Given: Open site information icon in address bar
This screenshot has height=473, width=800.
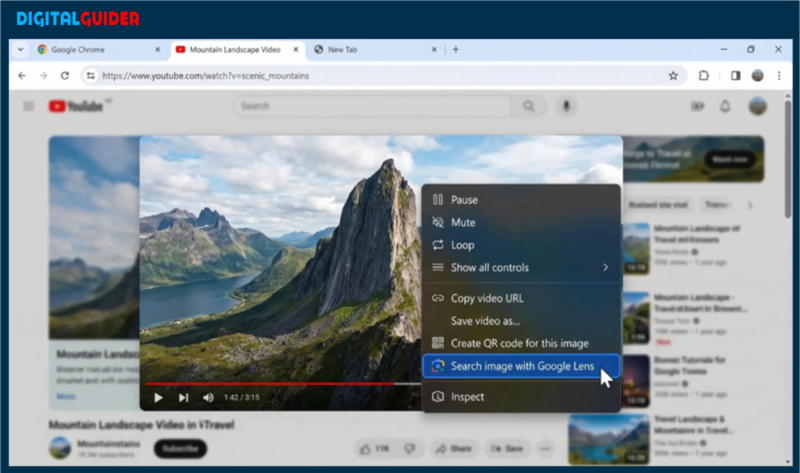Looking at the screenshot, I should [x=90, y=76].
